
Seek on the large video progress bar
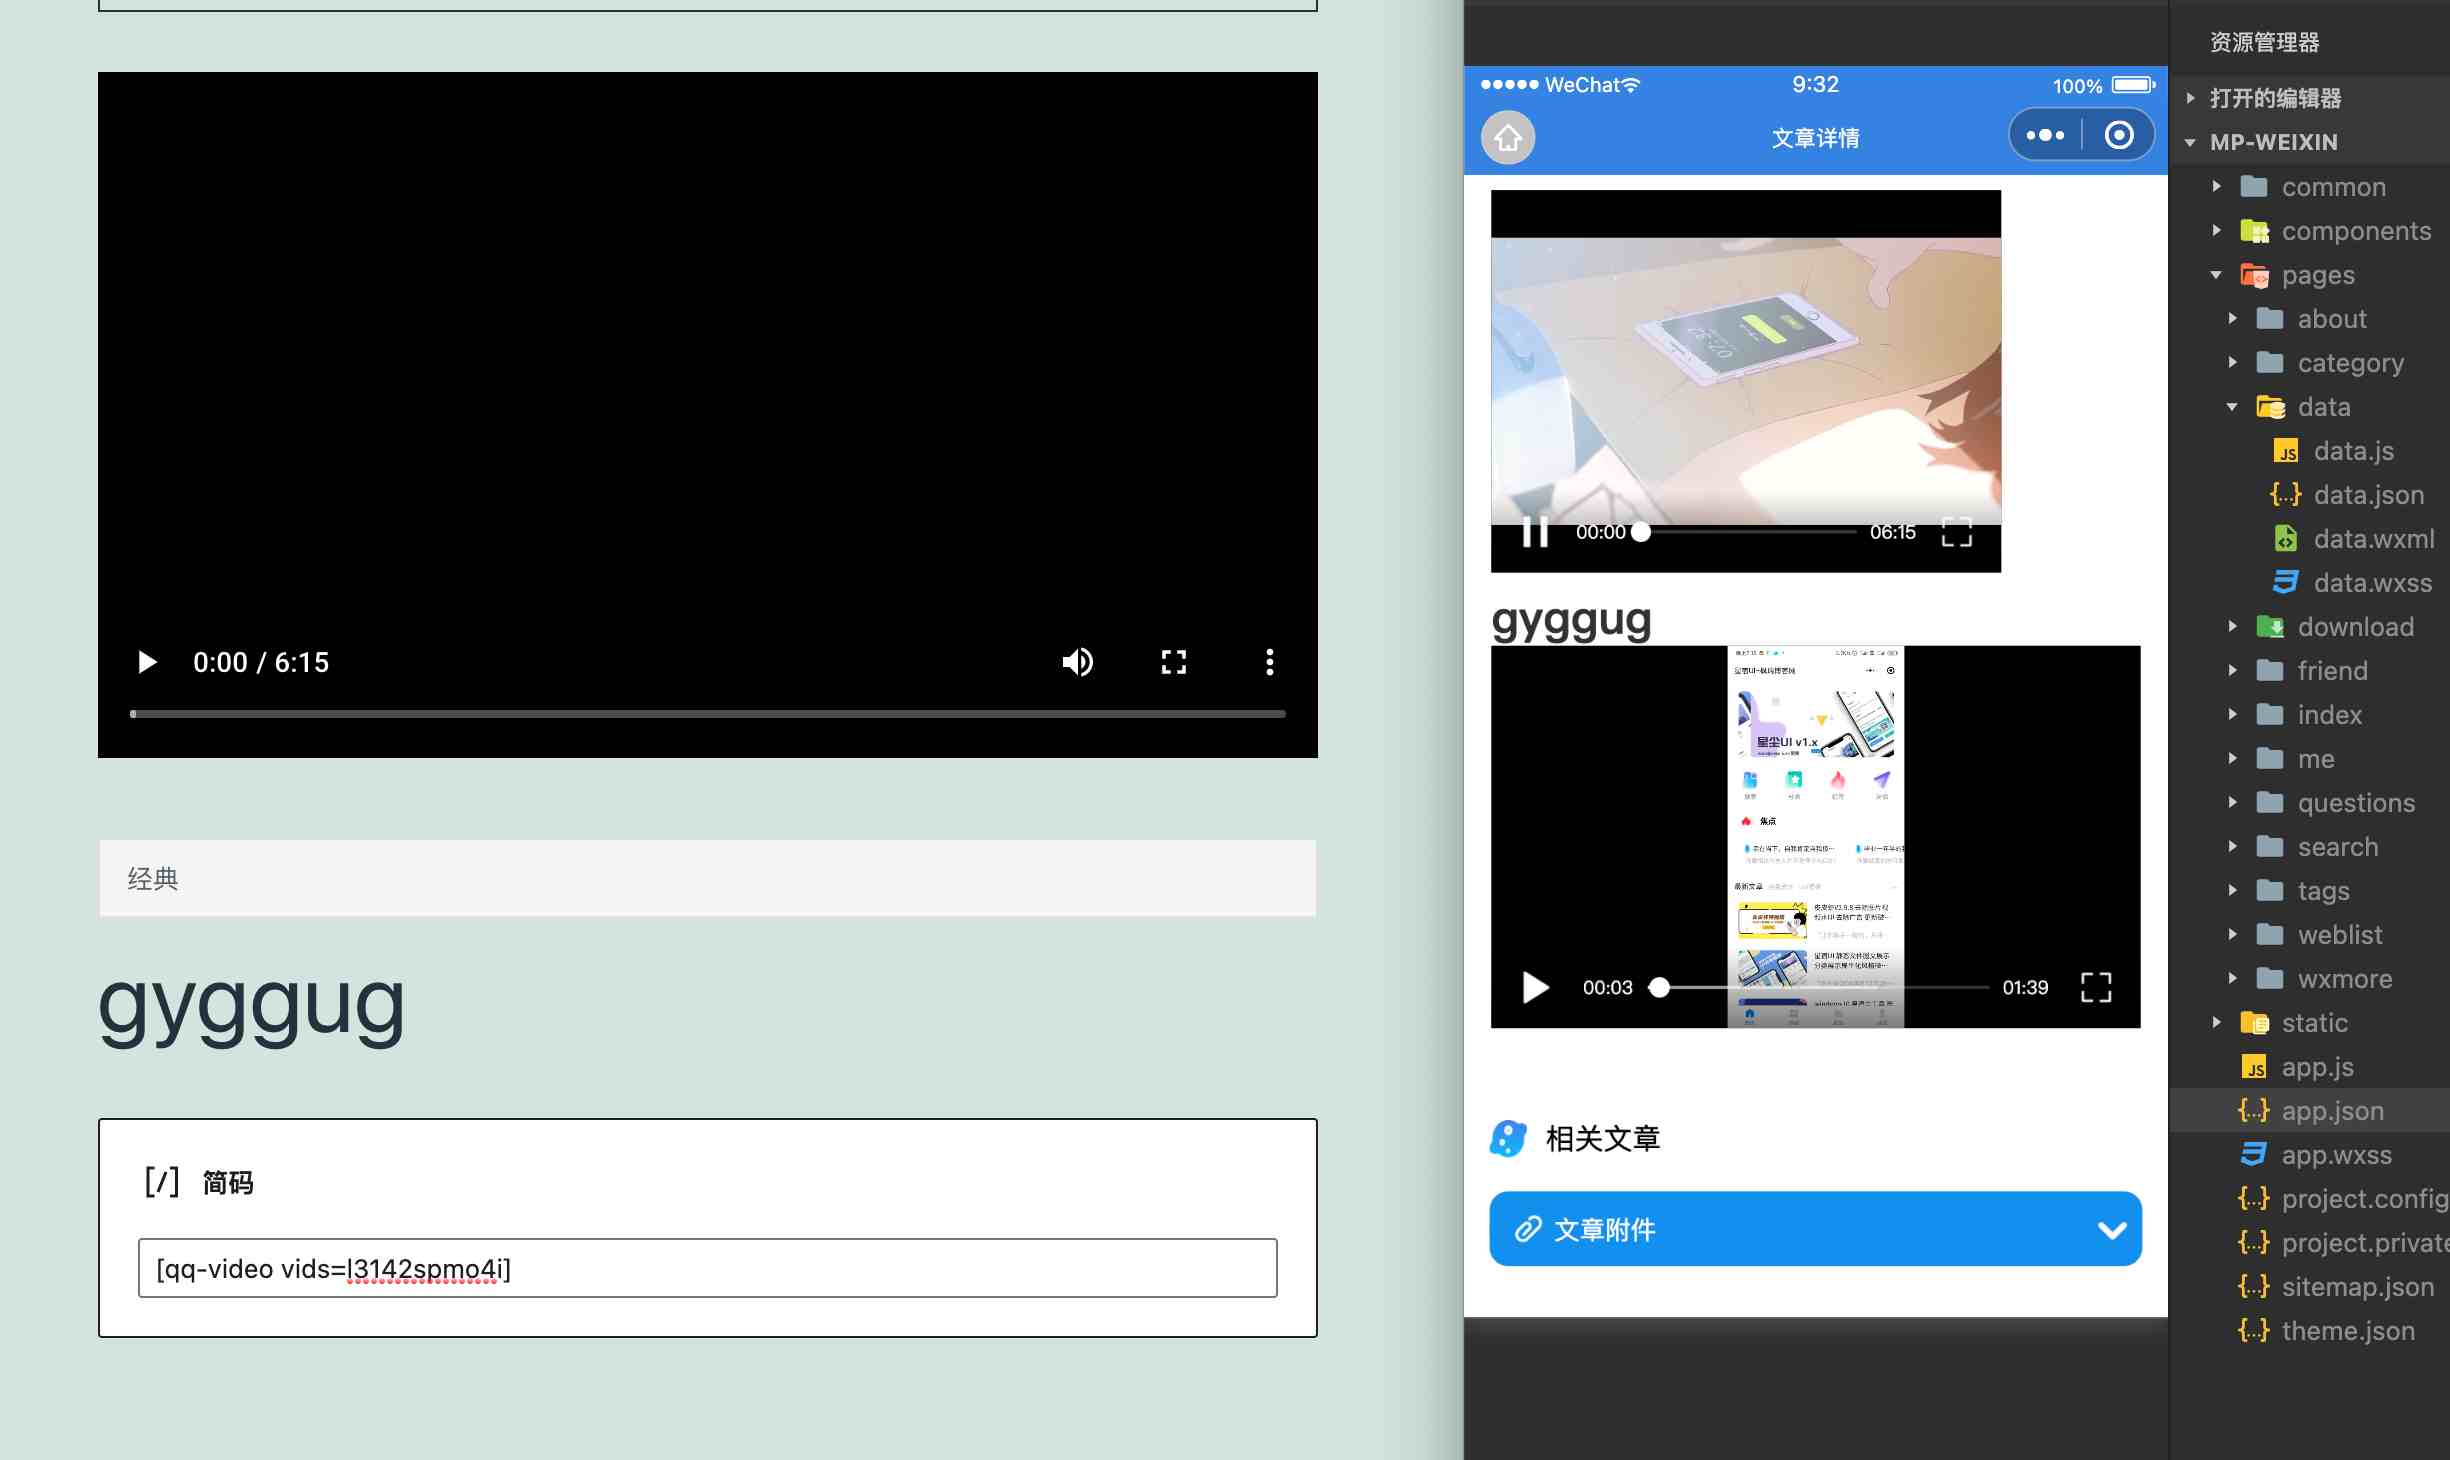[707, 714]
